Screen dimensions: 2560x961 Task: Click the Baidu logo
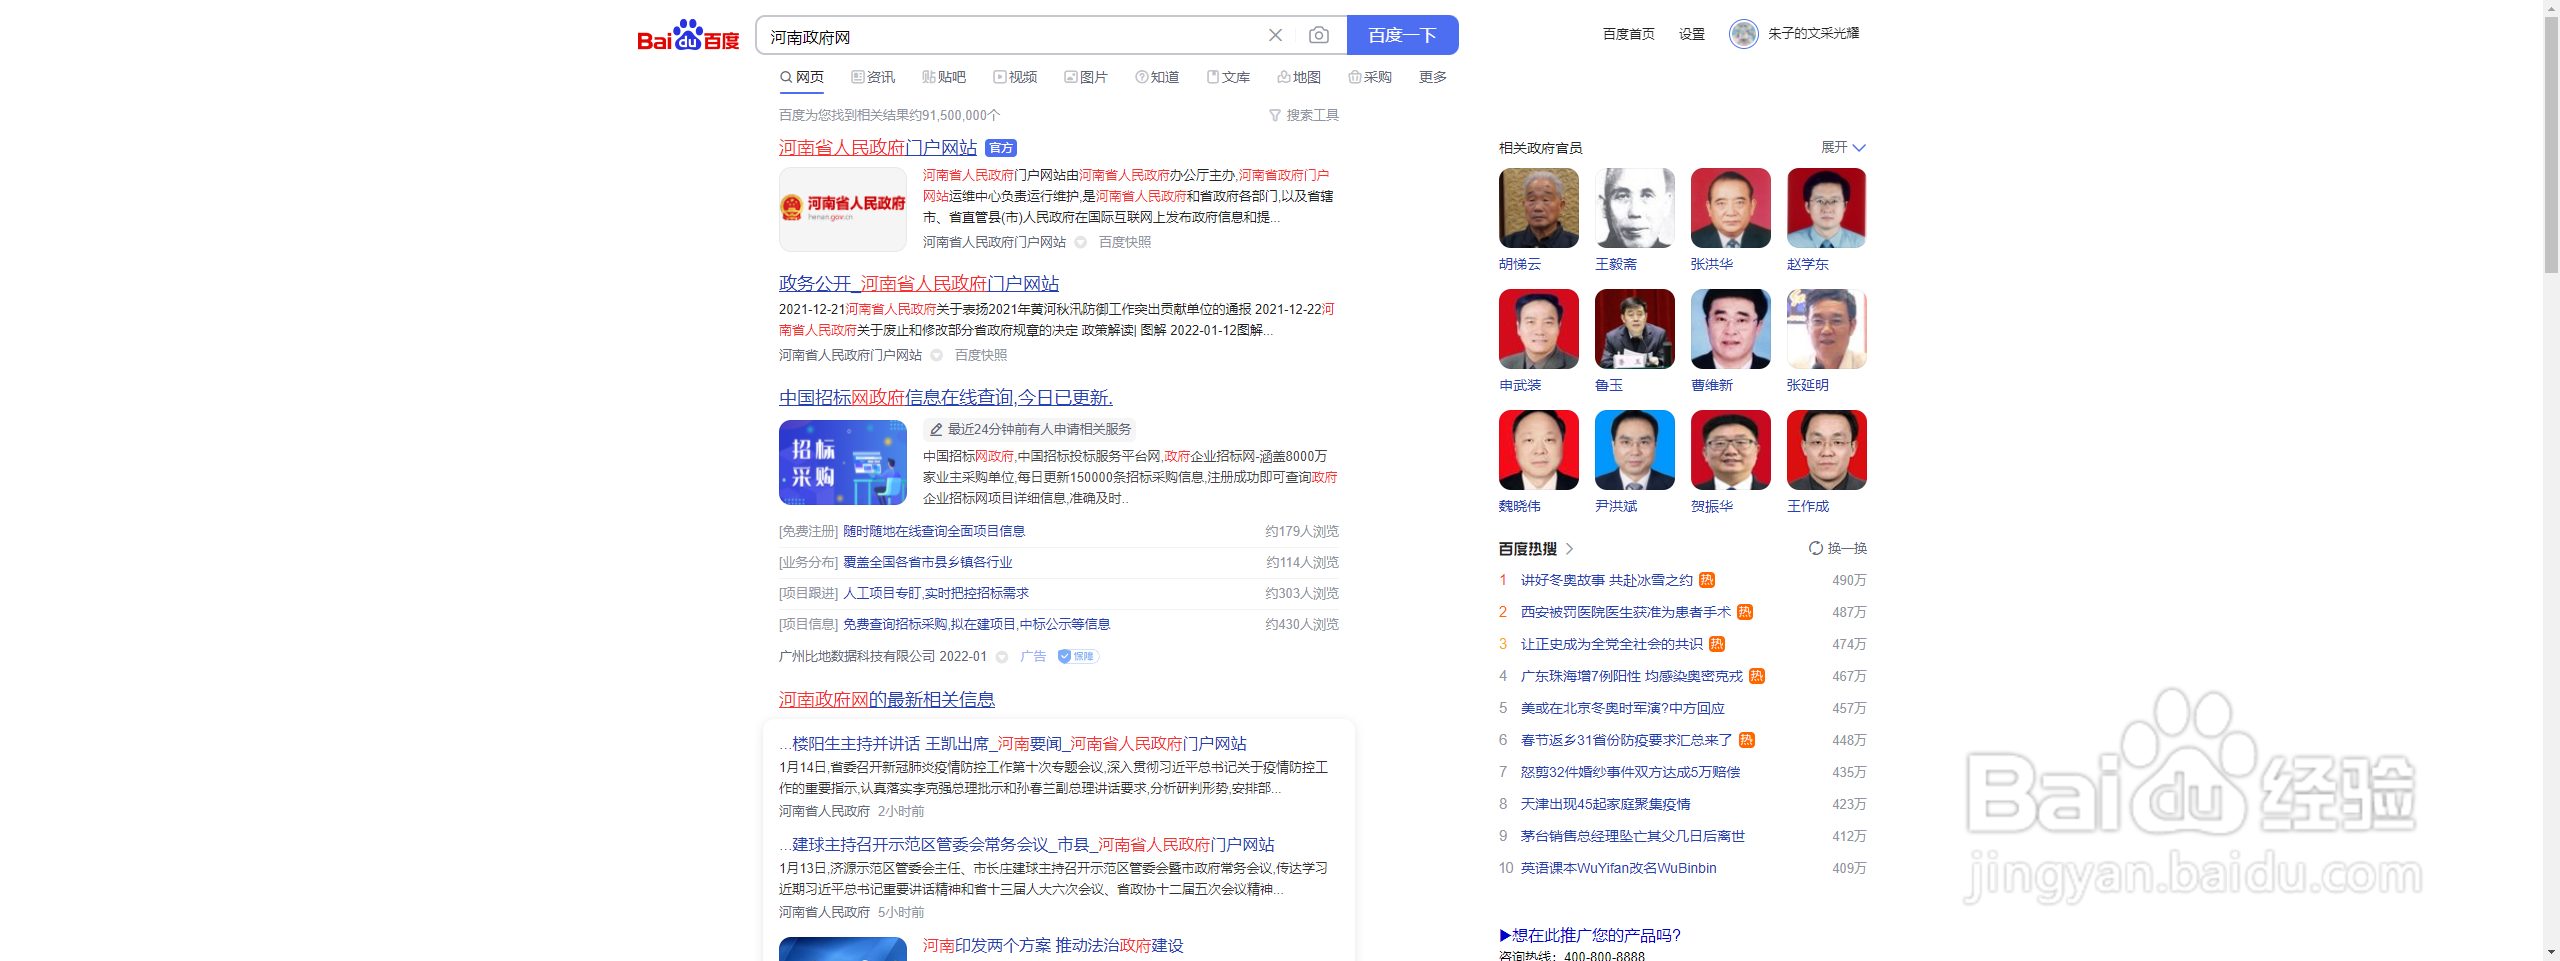pos(688,35)
